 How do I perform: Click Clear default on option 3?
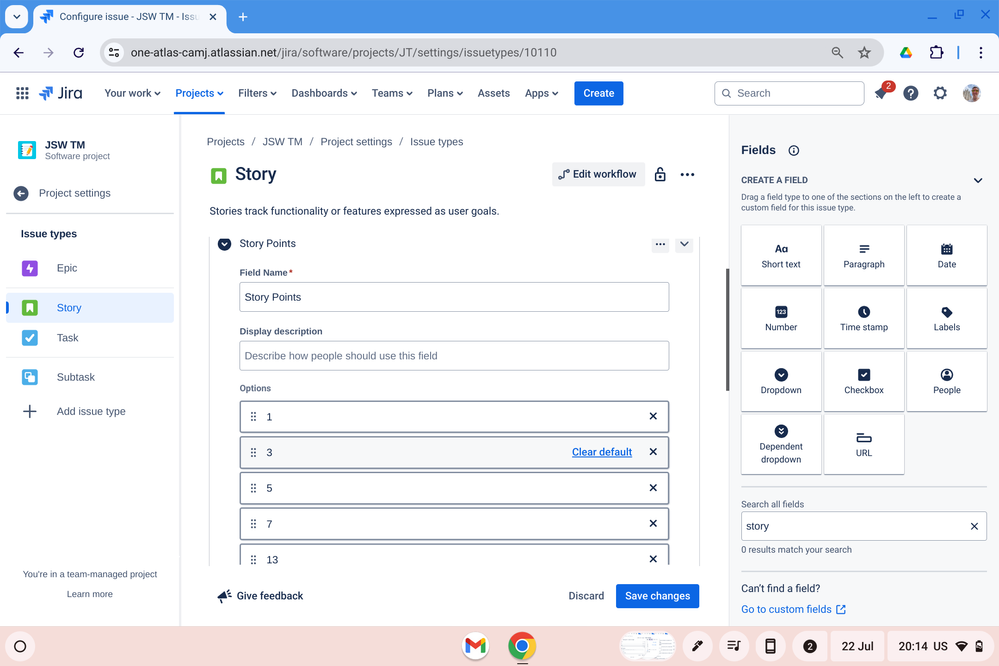point(601,452)
